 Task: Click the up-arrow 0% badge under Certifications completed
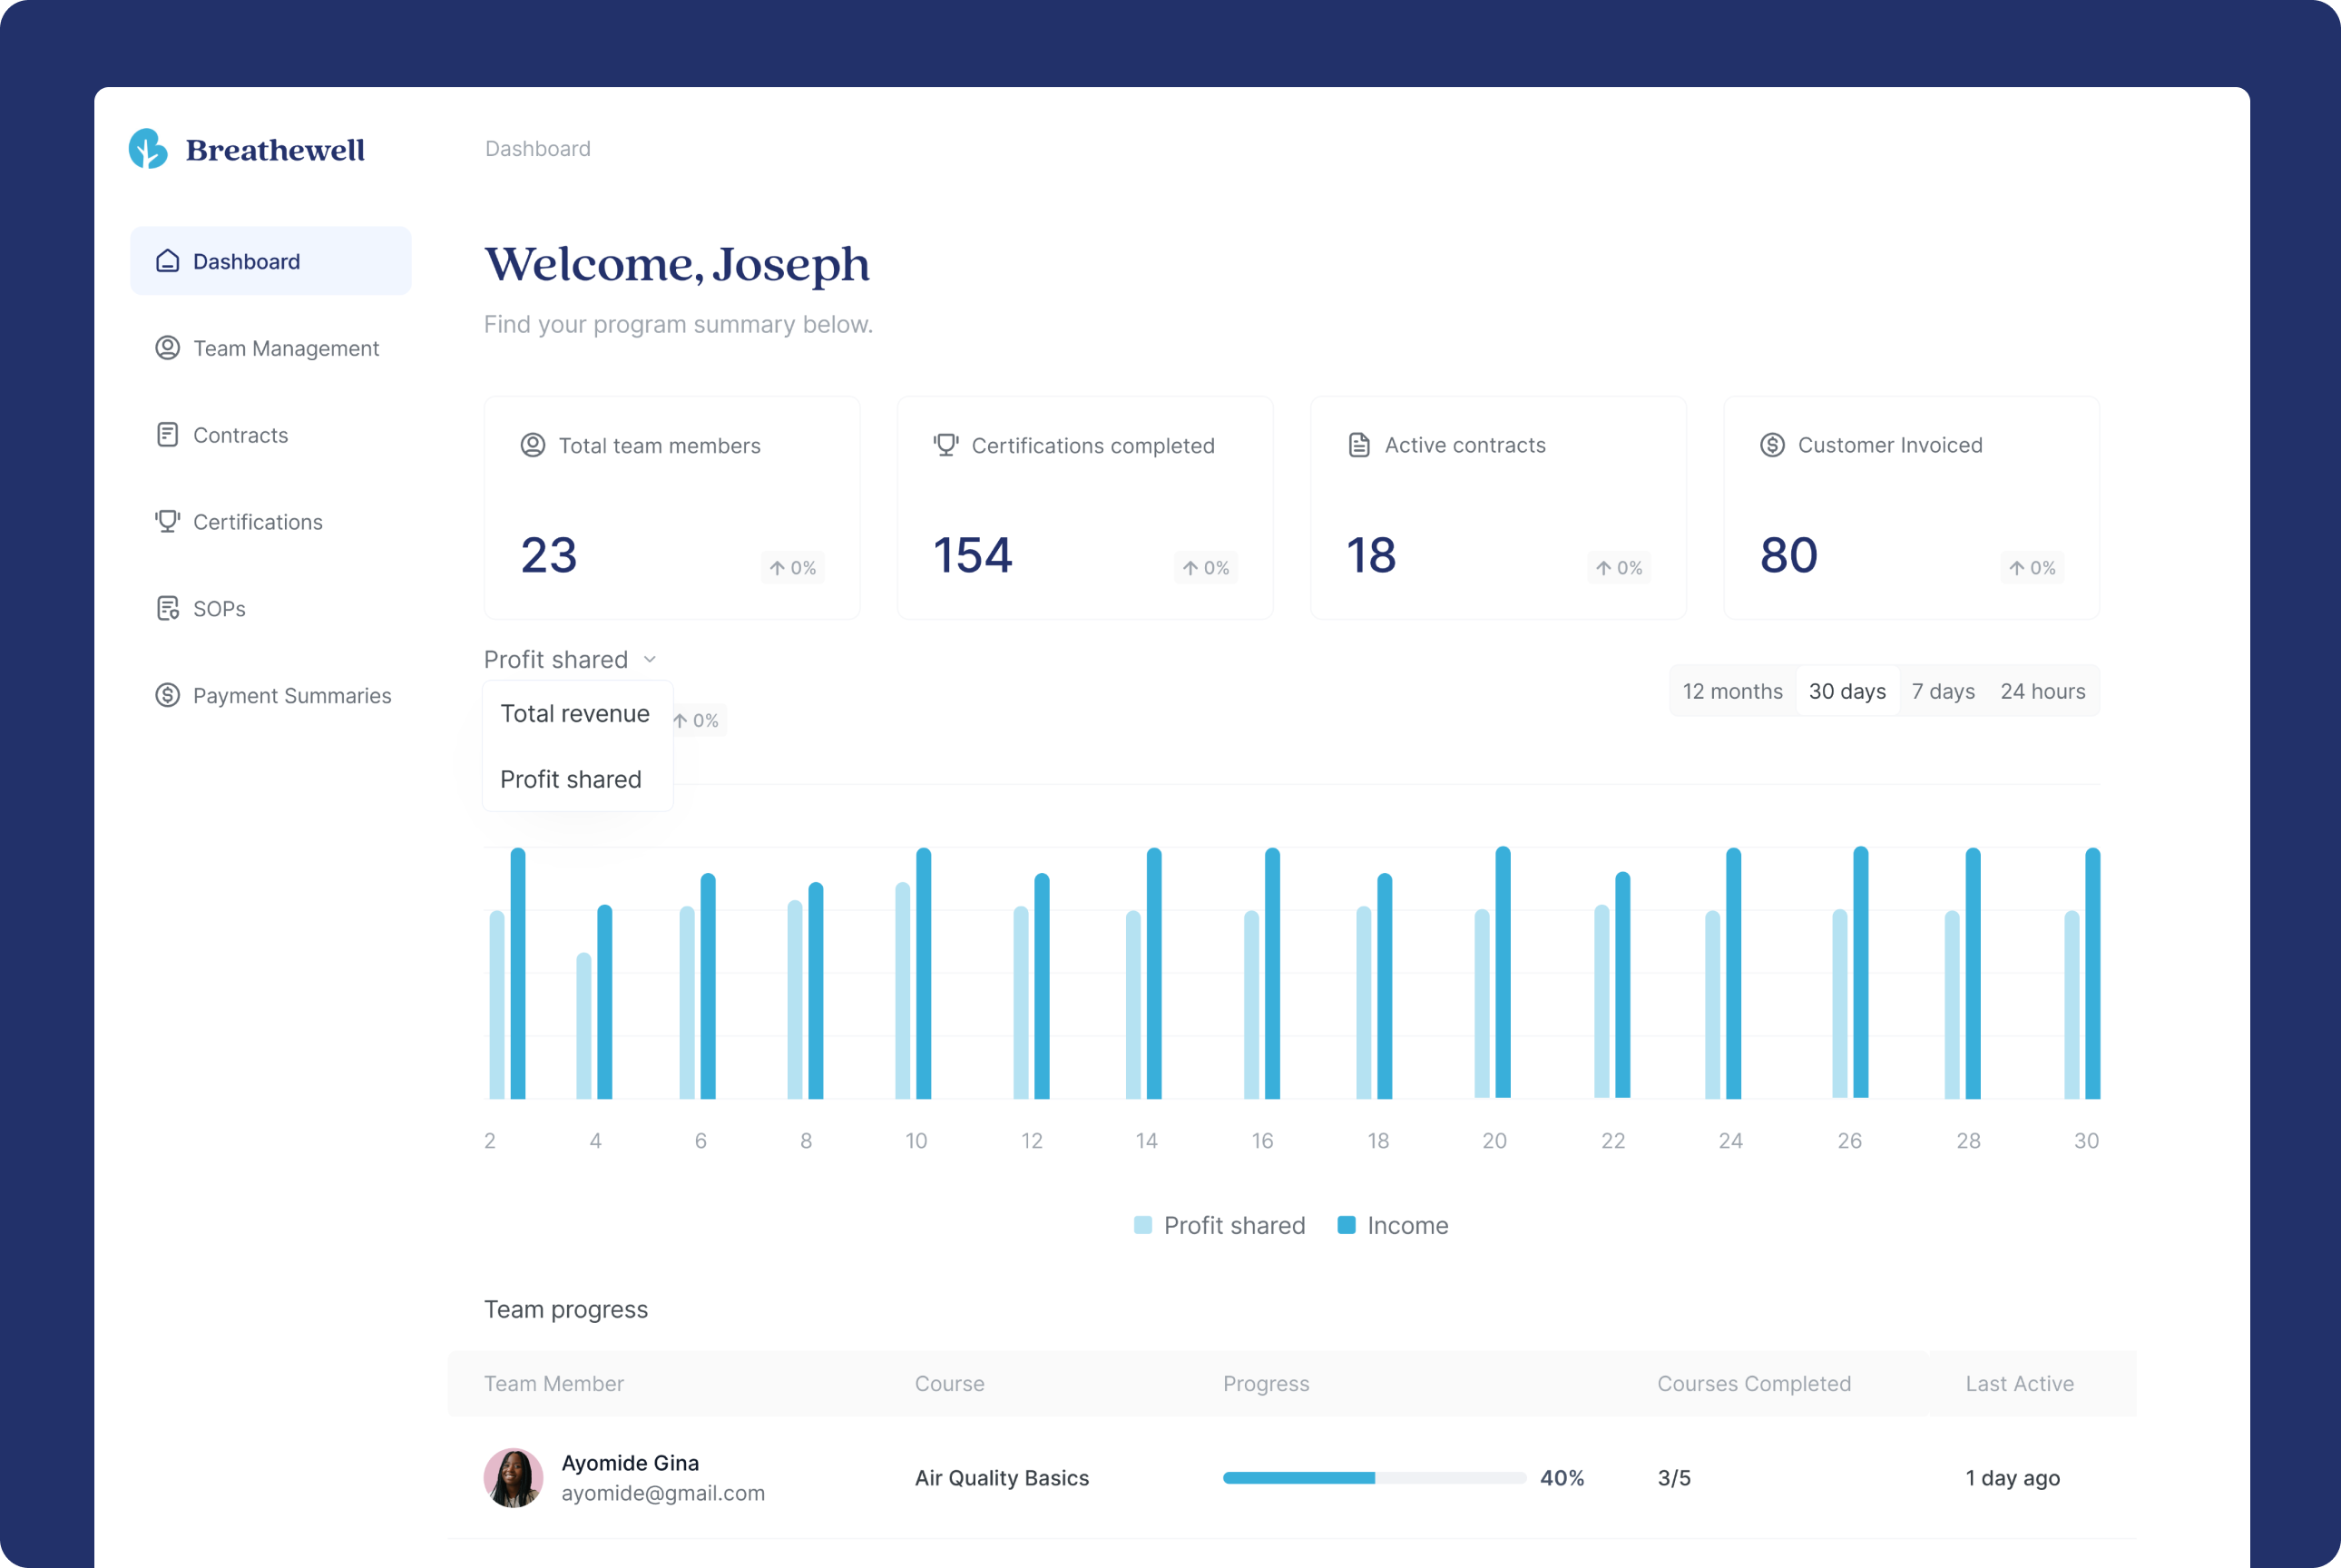tap(1206, 568)
